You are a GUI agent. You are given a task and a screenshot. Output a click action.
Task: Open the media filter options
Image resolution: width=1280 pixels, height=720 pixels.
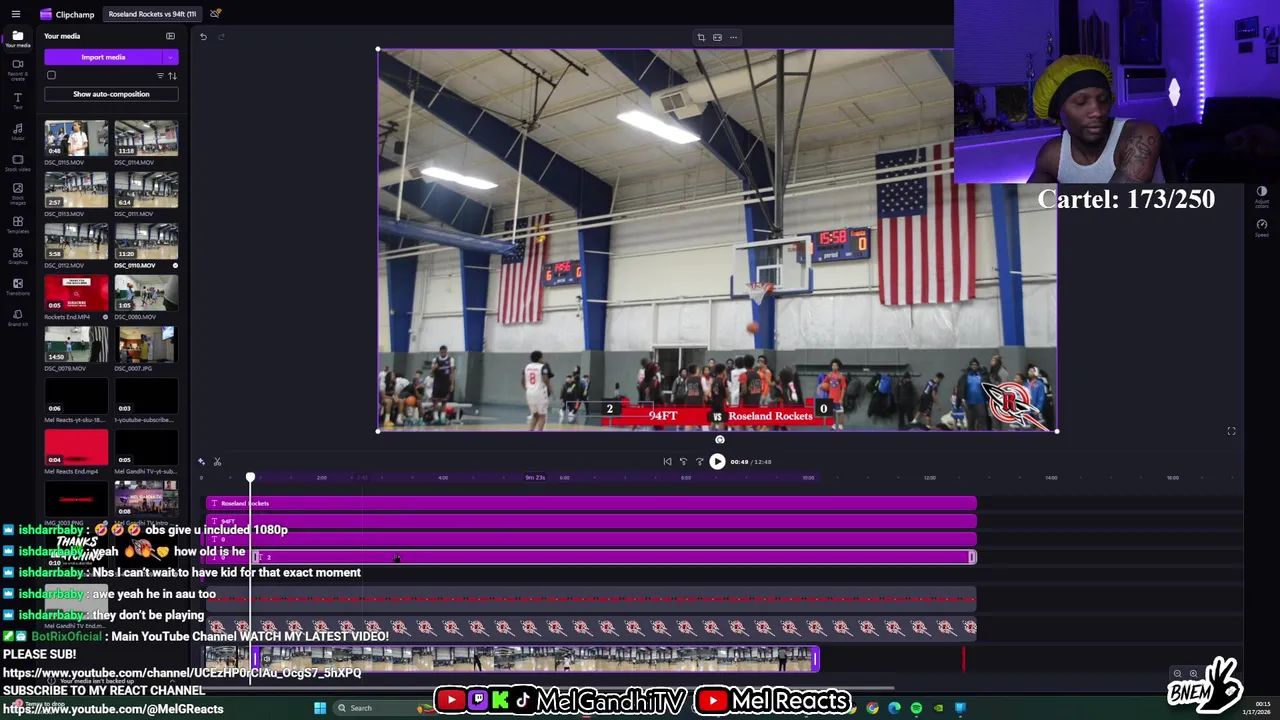click(160, 76)
